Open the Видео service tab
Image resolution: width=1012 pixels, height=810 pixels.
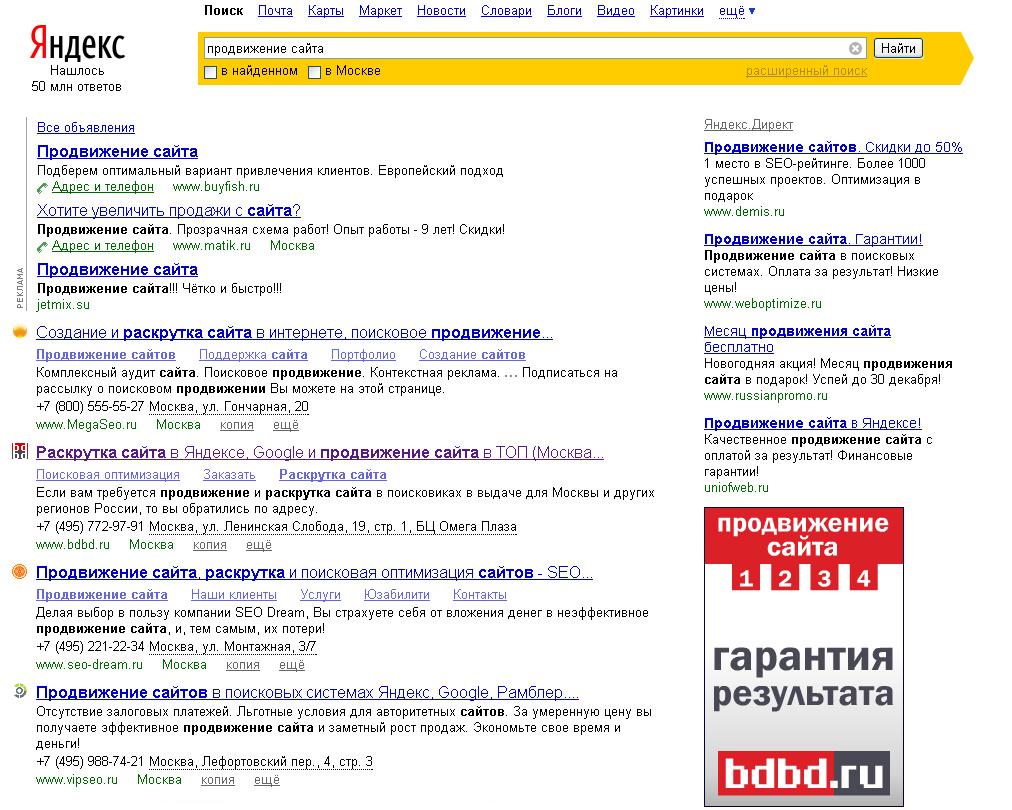pos(616,11)
